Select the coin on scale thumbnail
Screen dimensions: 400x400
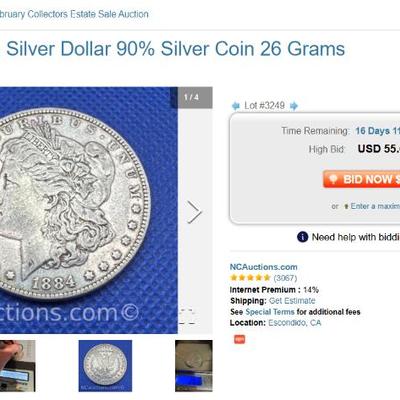pyautogui.click(x=194, y=366)
